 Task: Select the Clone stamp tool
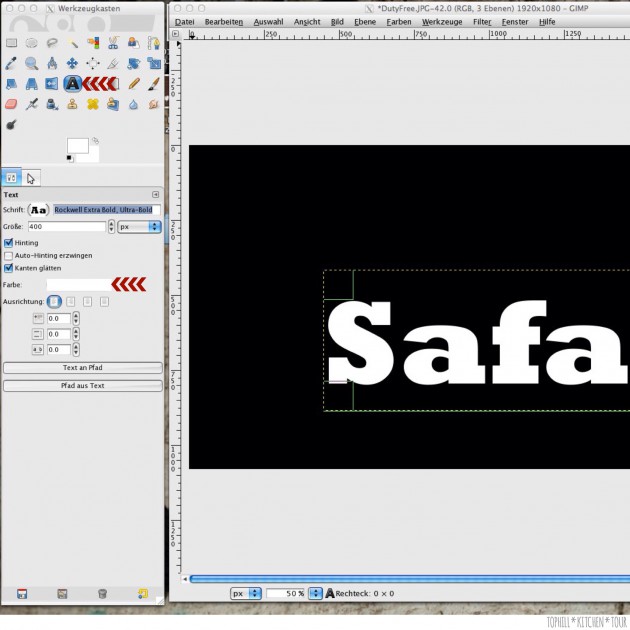coord(72,104)
